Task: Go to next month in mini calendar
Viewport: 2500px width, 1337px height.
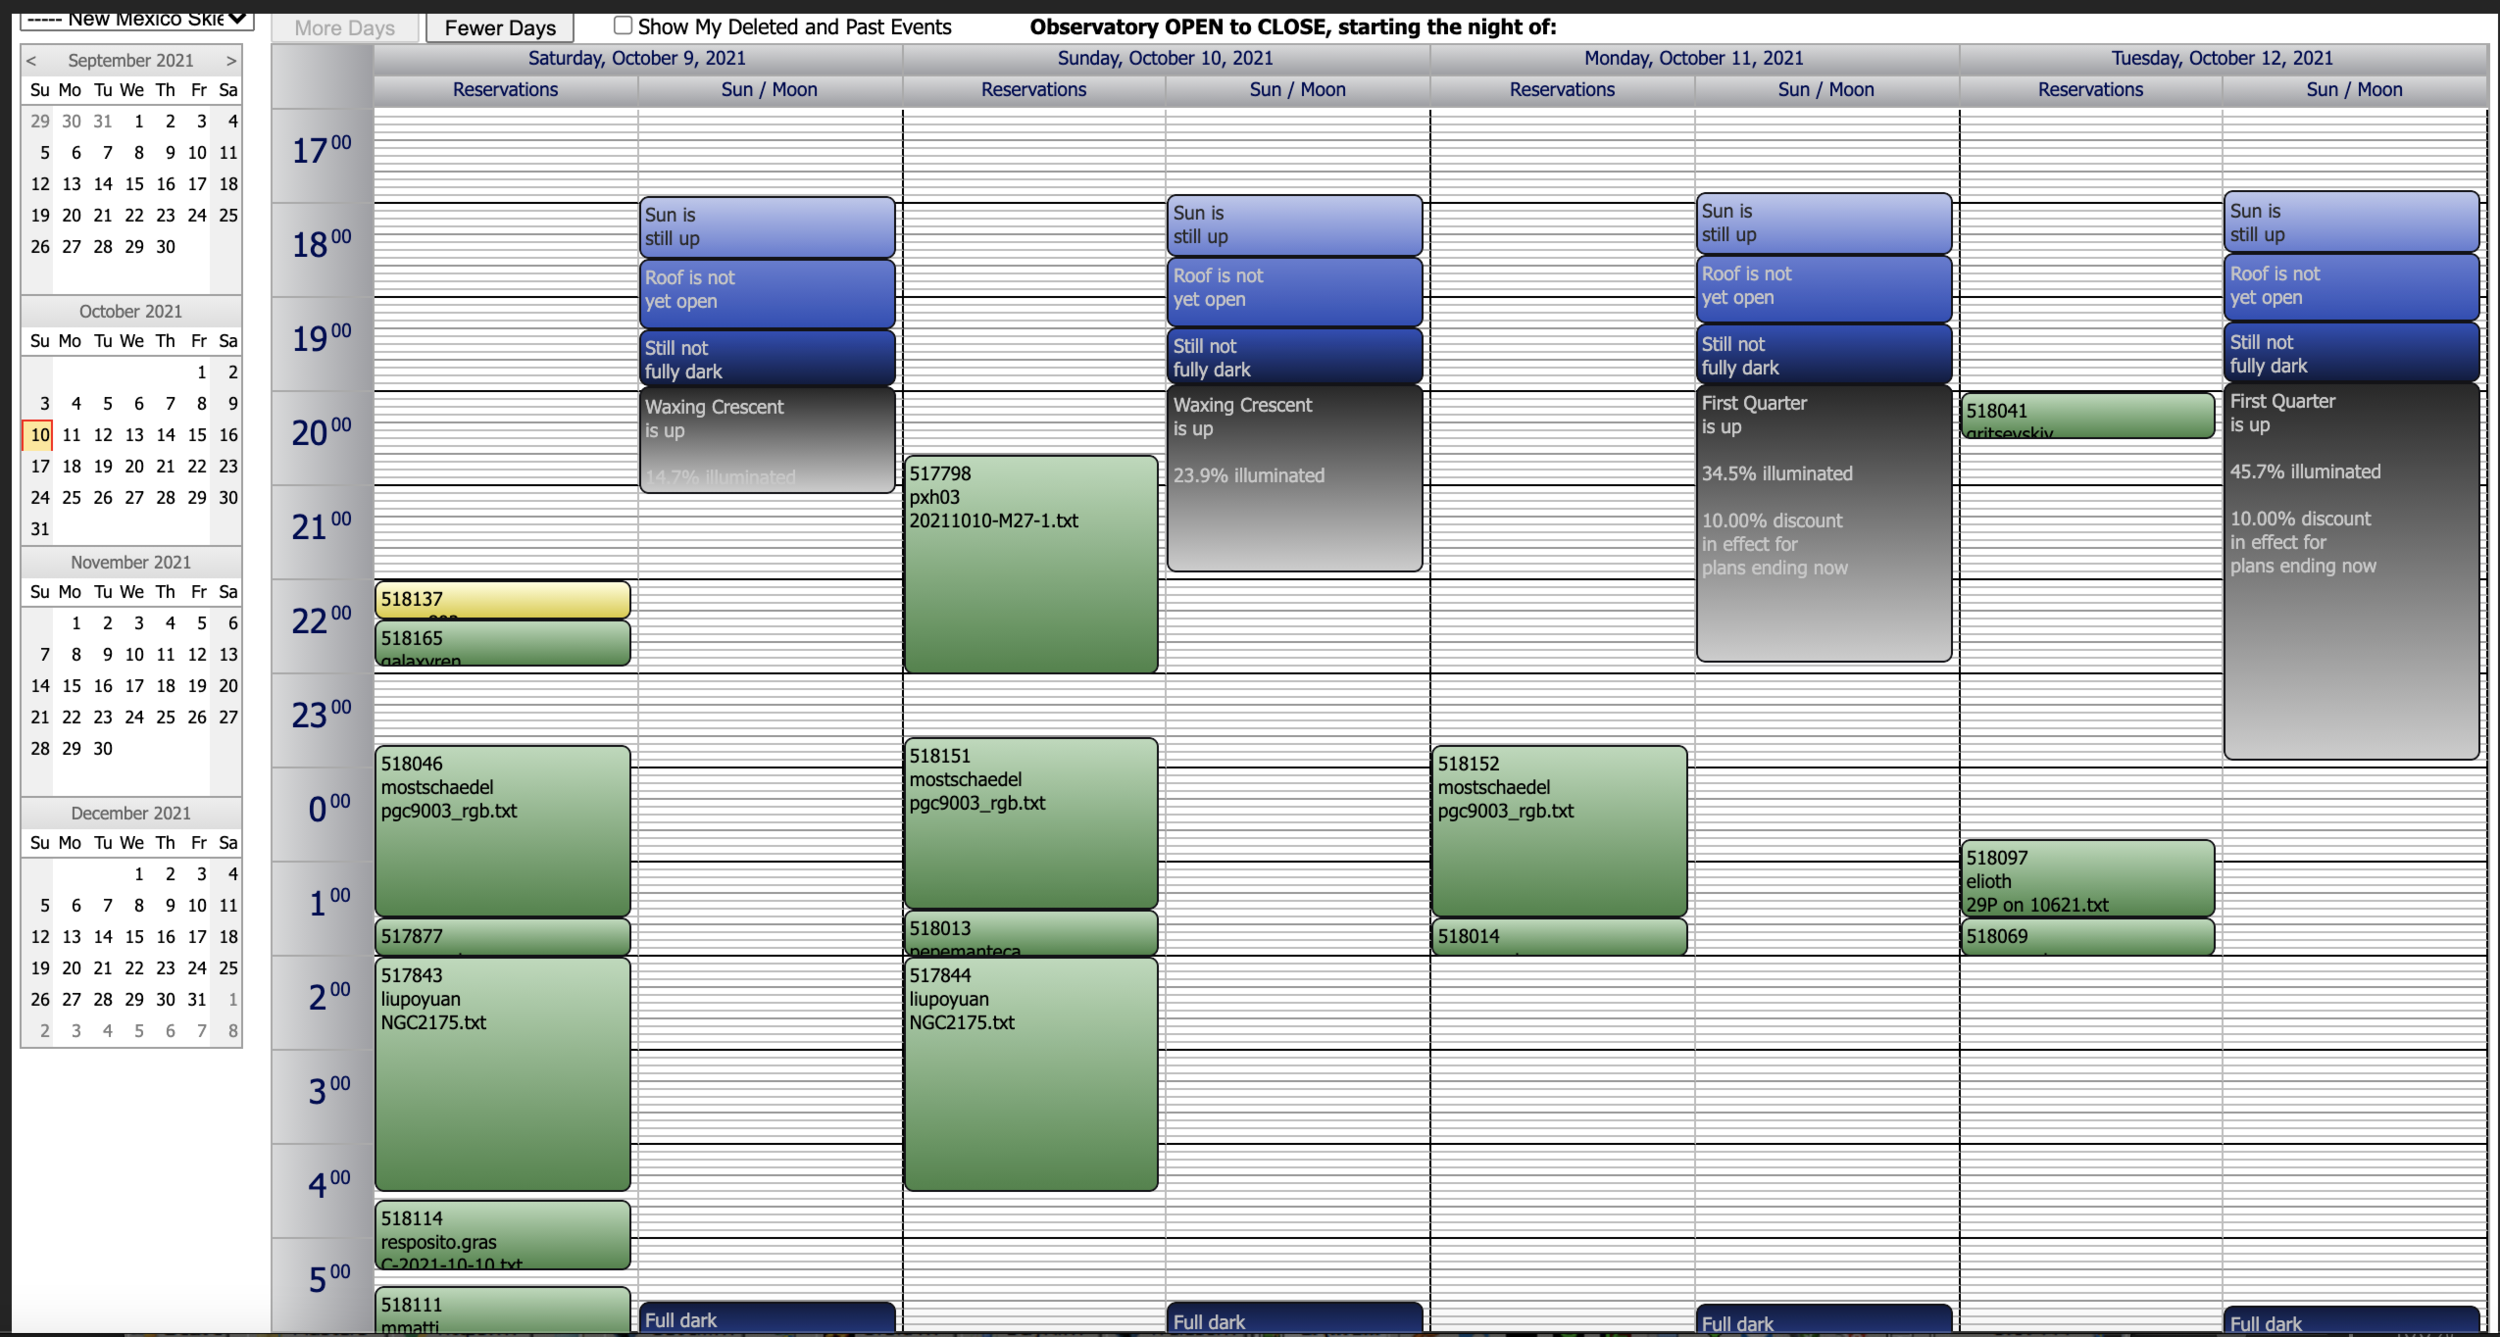Action: [x=231, y=60]
